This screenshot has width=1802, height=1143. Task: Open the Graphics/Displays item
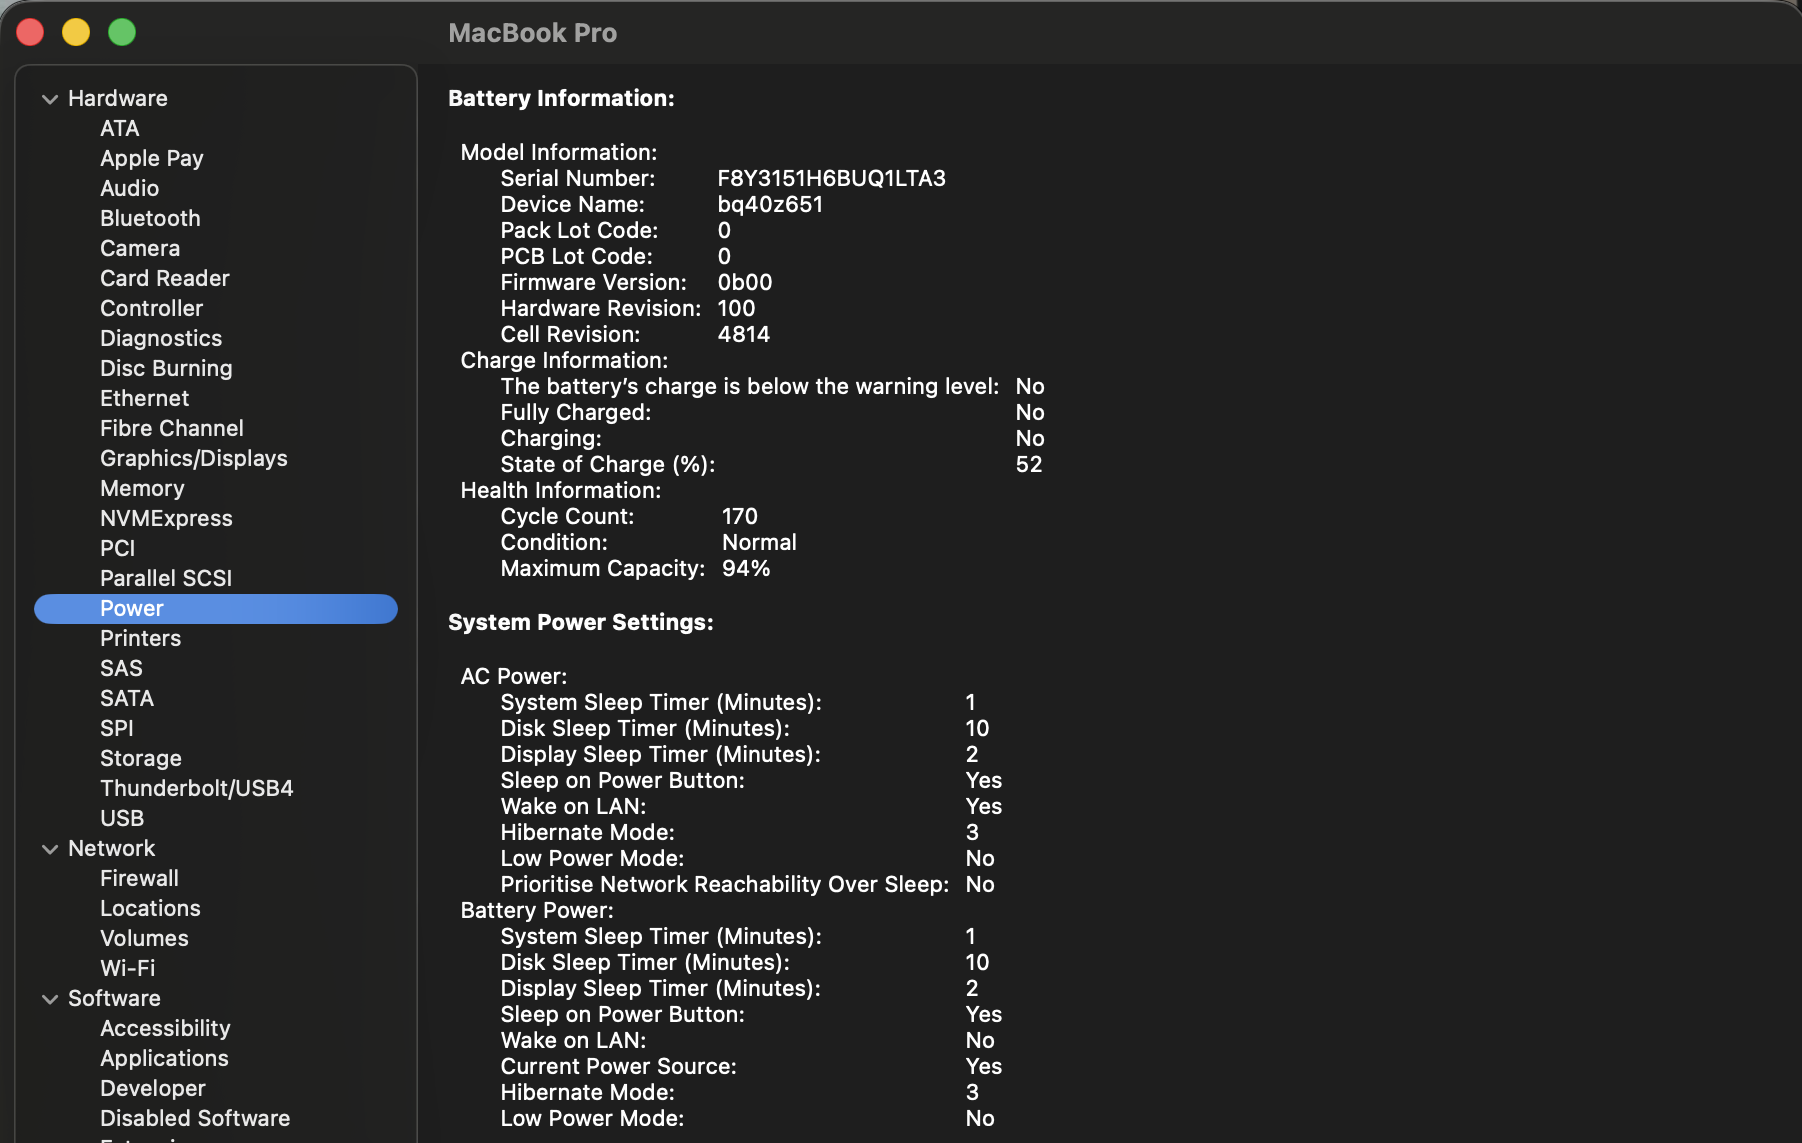(193, 458)
